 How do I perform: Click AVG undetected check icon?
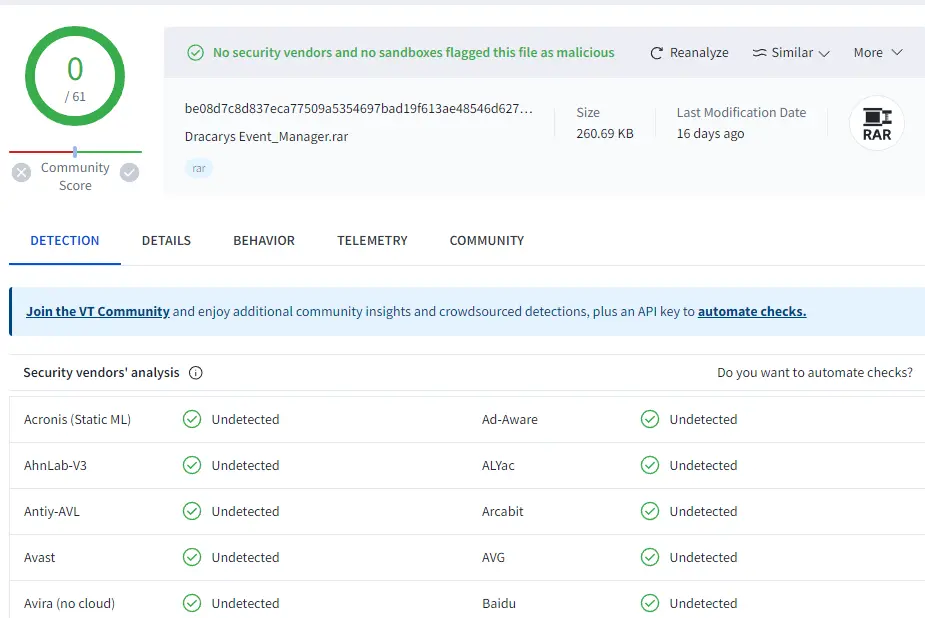pos(650,557)
